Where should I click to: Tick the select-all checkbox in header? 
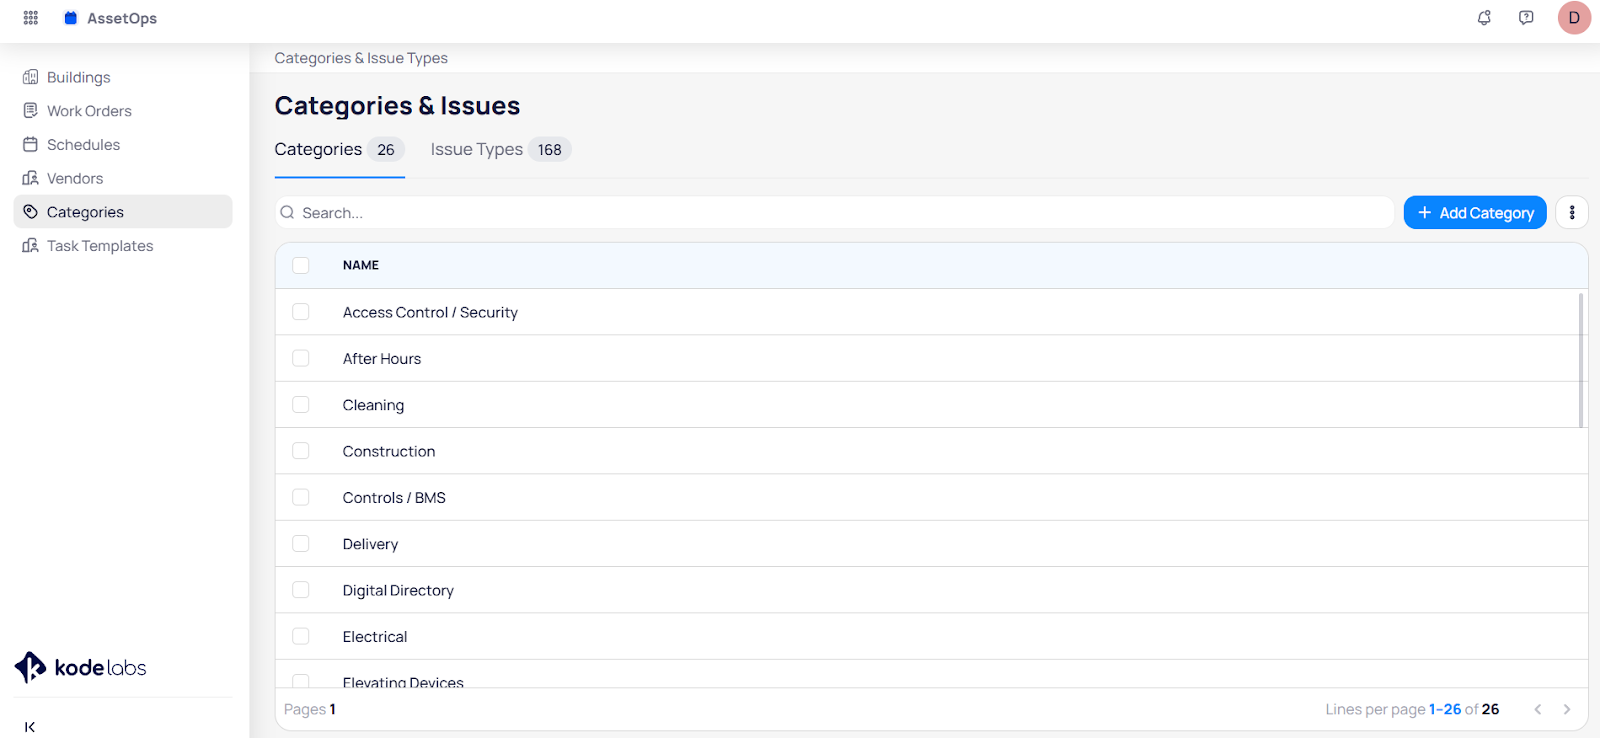tap(301, 266)
